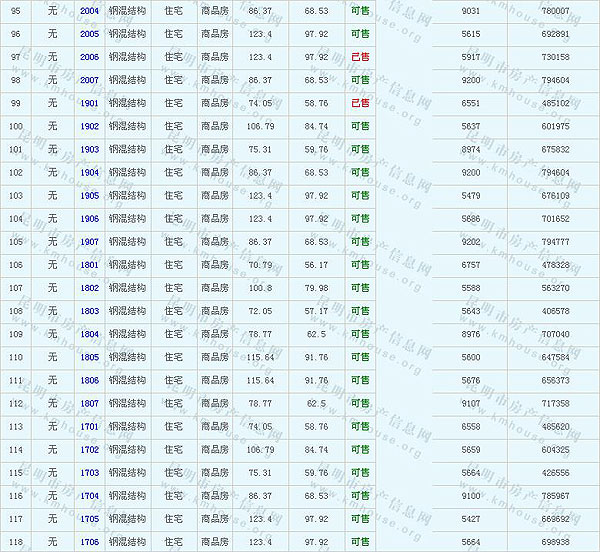
Task: Select room 2007 link
Action: [x=89, y=80]
